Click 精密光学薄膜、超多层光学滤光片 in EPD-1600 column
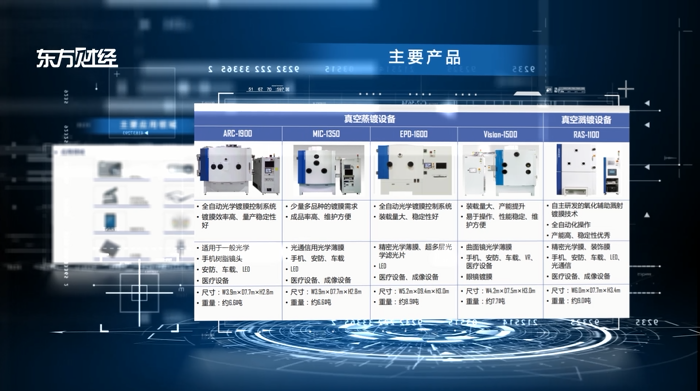Image resolution: width=700 pixels, height=391 pixels. click(415, 251)
